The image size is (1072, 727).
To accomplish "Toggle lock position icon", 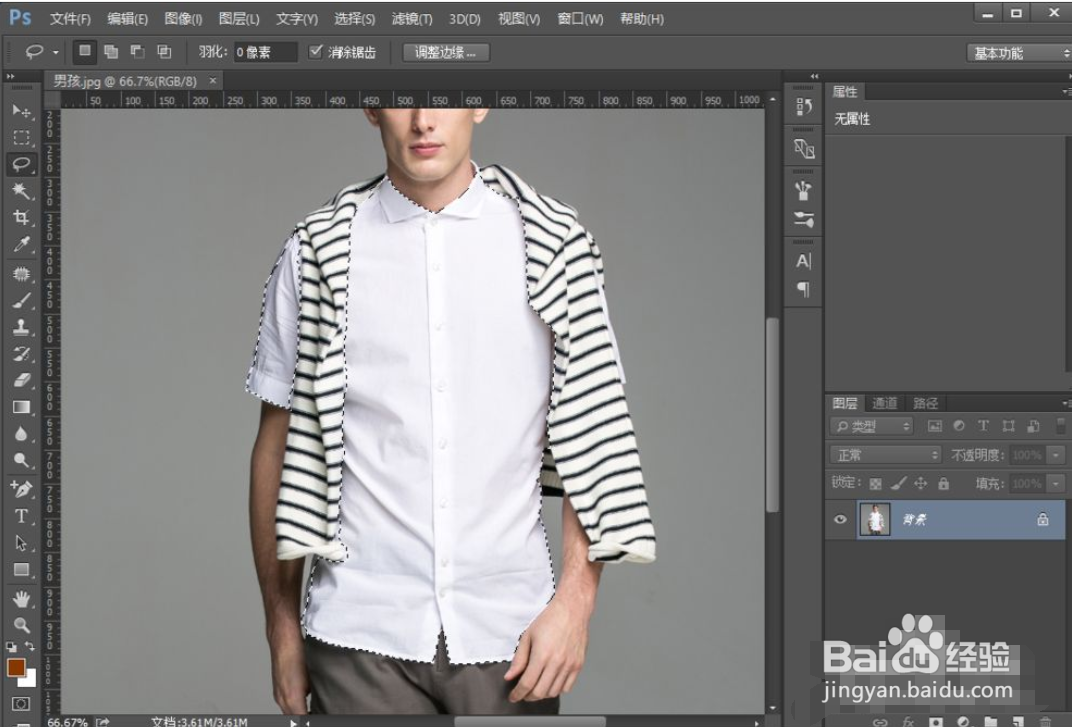I will [921, 484].
